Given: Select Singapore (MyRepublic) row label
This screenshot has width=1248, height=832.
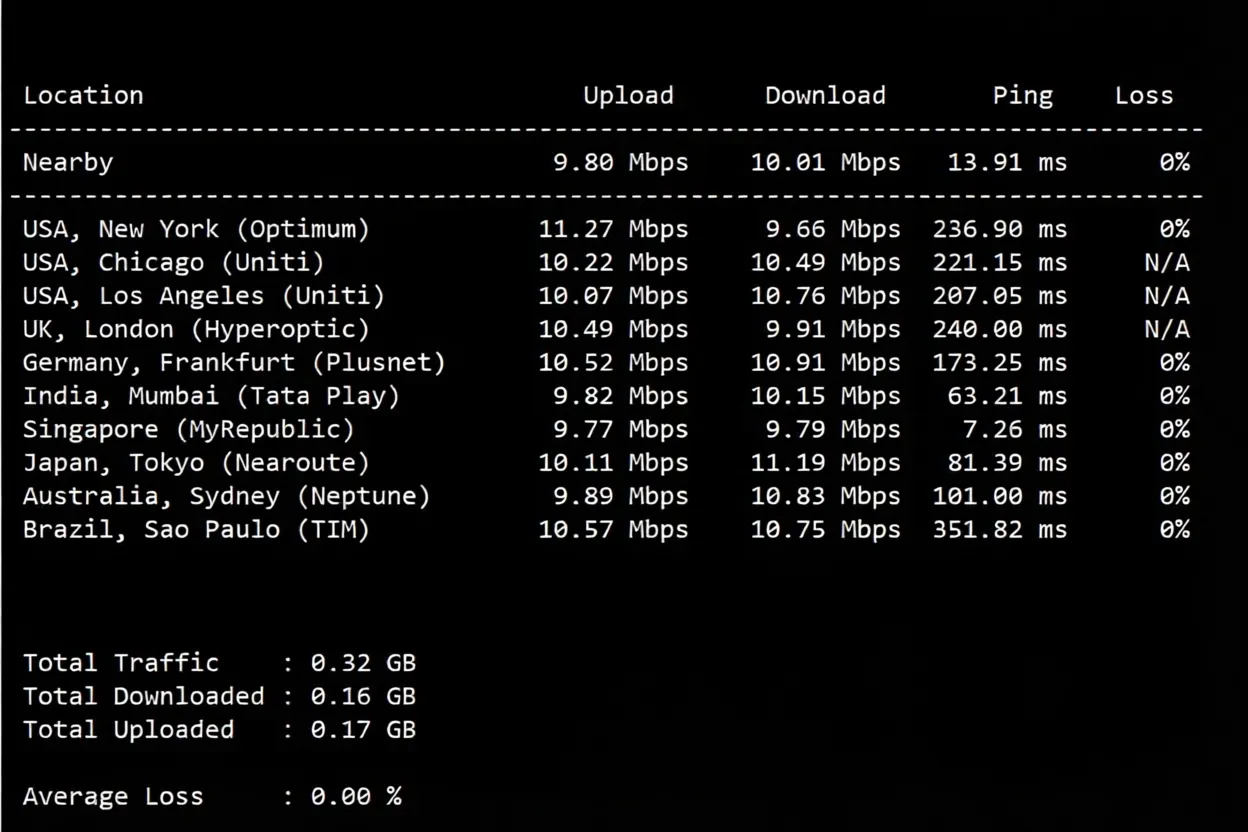Looking at the screenshot, I should tap(189, 430).
